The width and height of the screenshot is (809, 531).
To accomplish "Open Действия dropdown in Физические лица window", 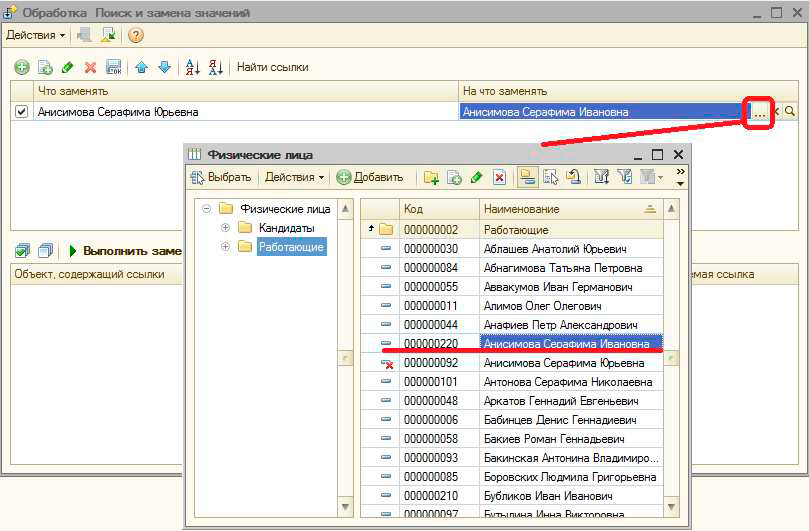I will 294,178.
